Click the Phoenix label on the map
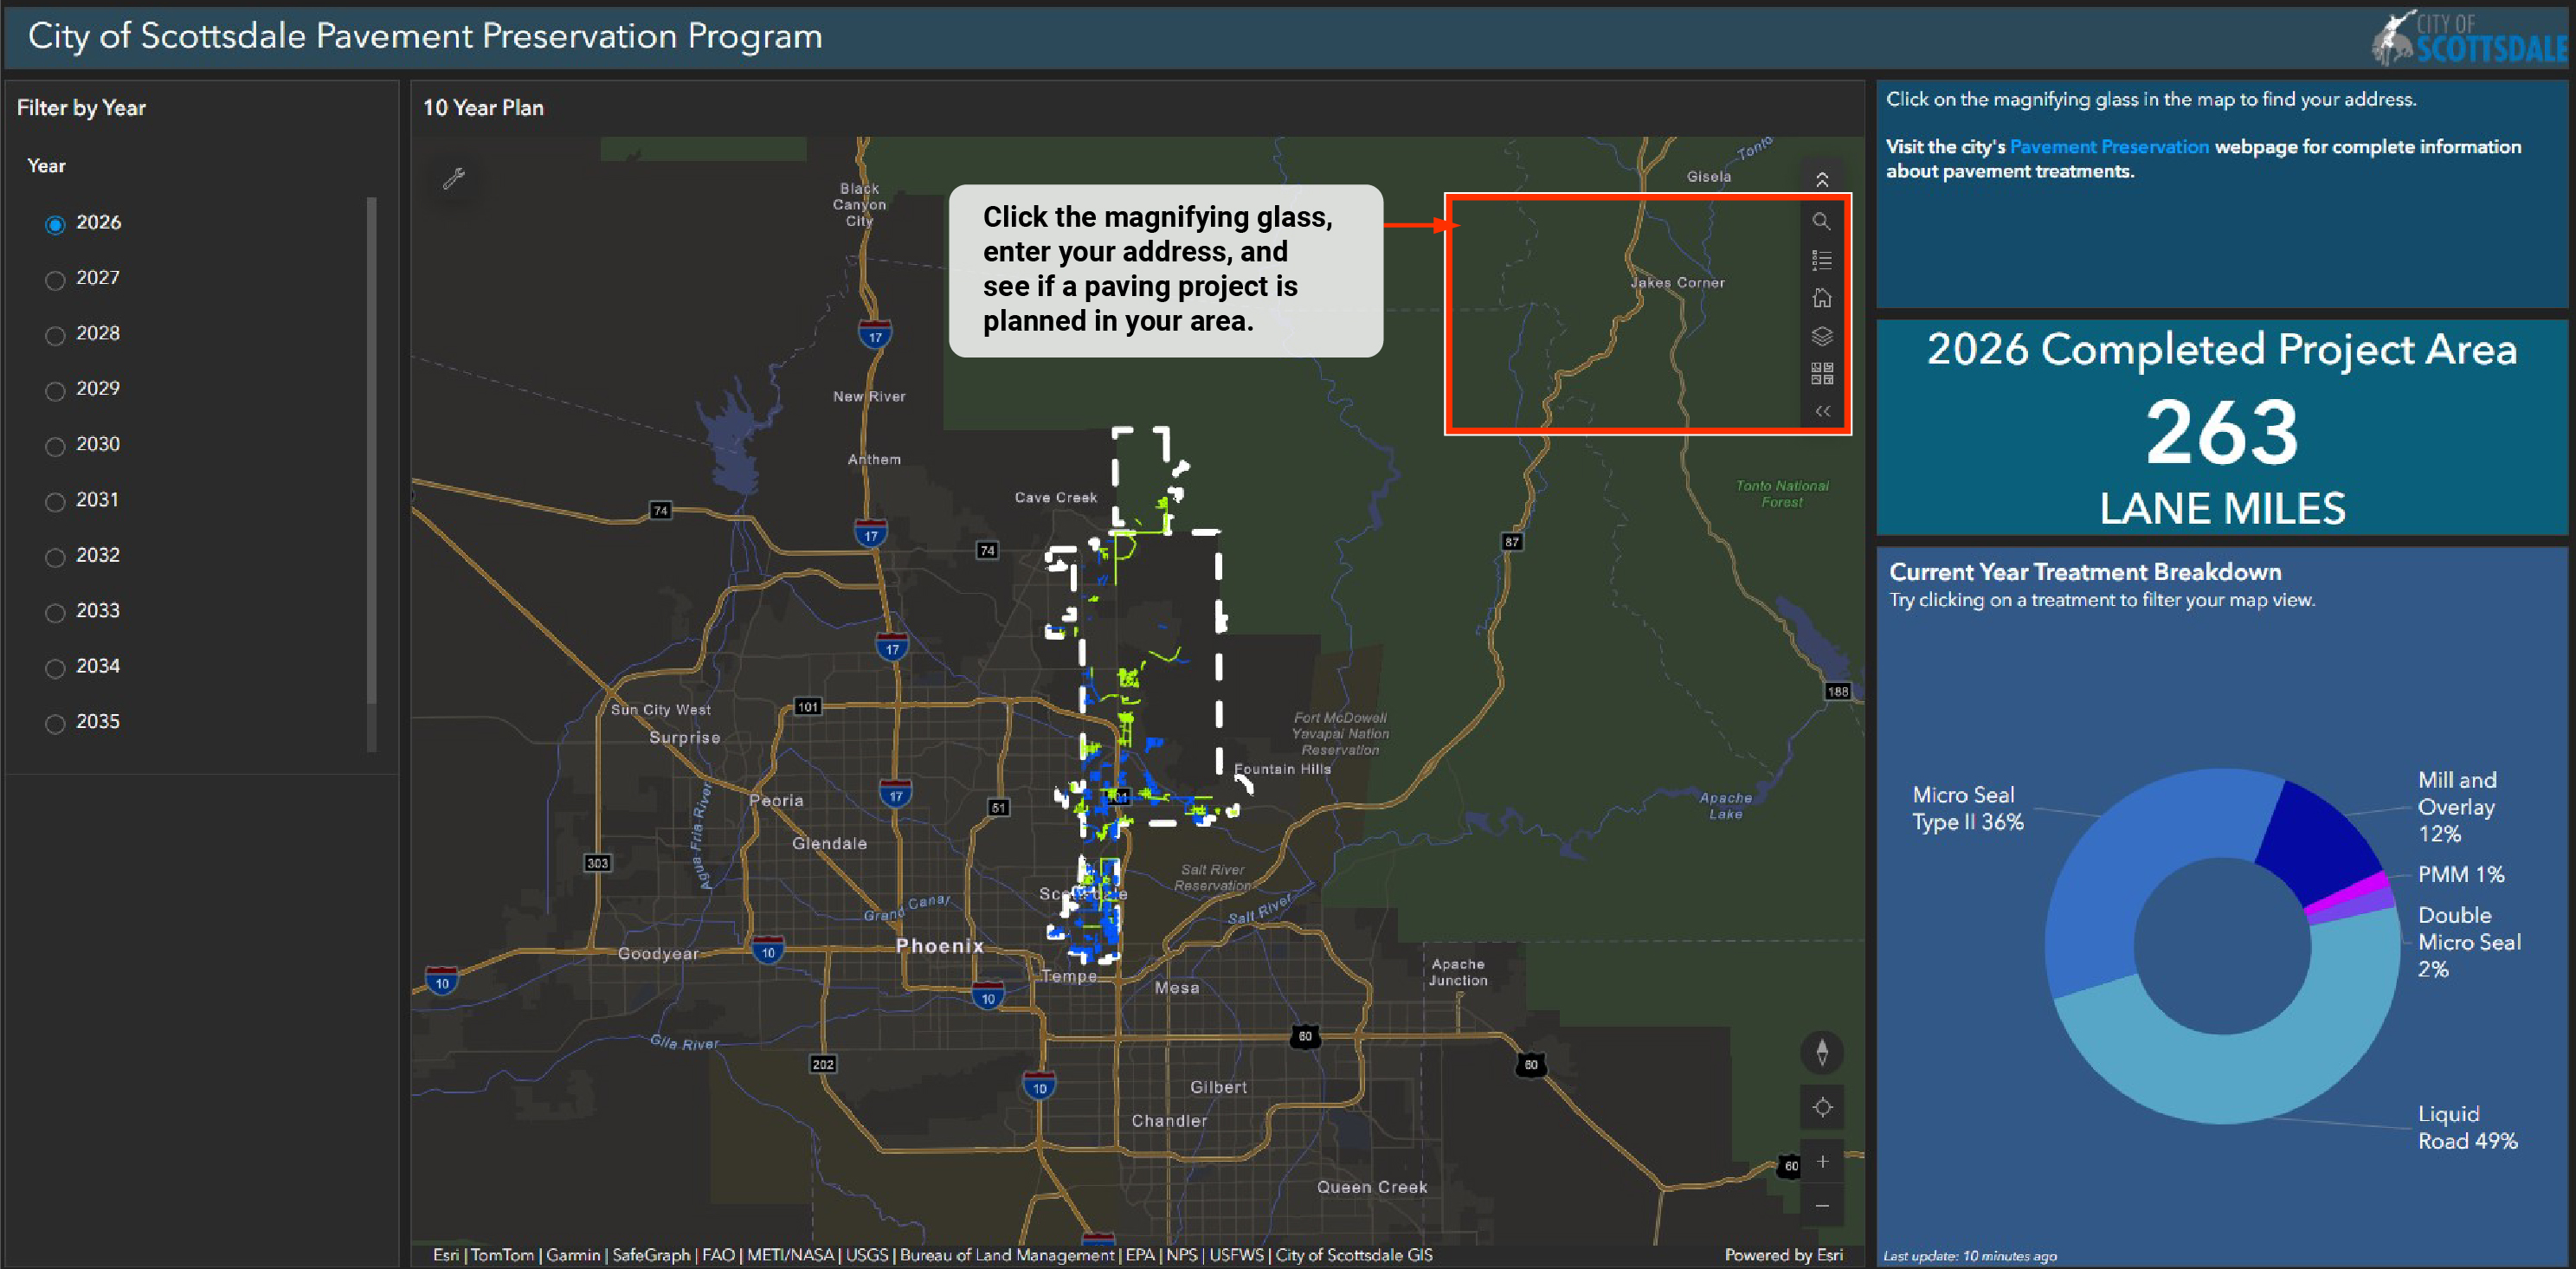This screenshot has height=1269, width=2576. (x=939, y=945)
